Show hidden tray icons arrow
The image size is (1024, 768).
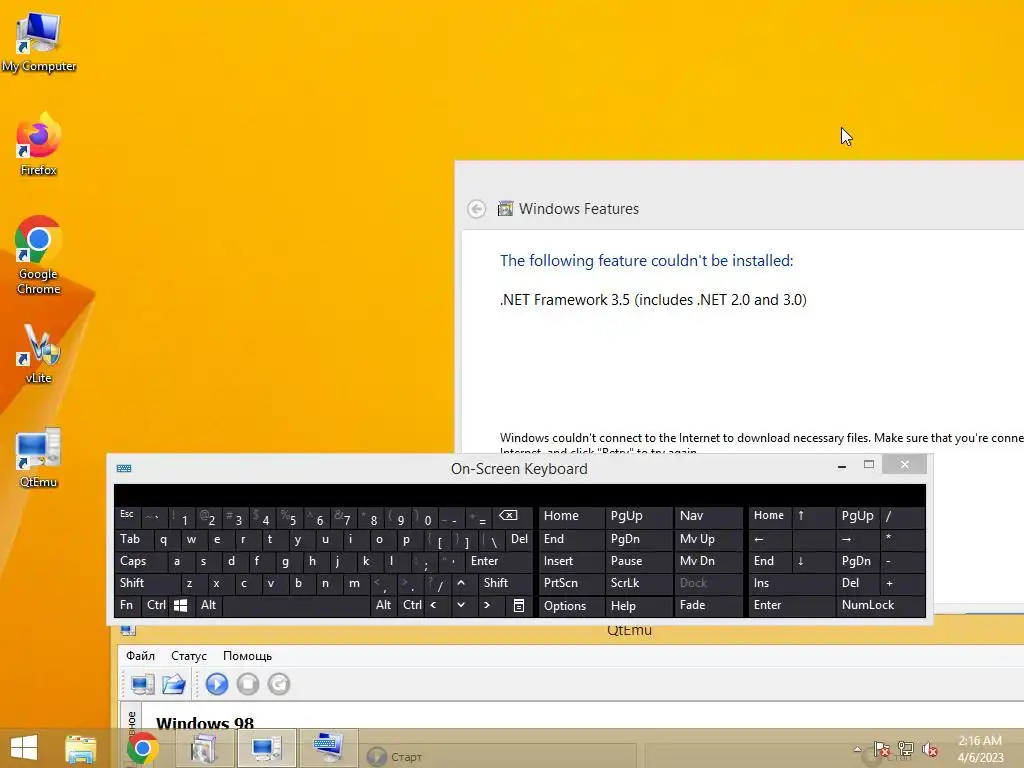coord(857,750)
